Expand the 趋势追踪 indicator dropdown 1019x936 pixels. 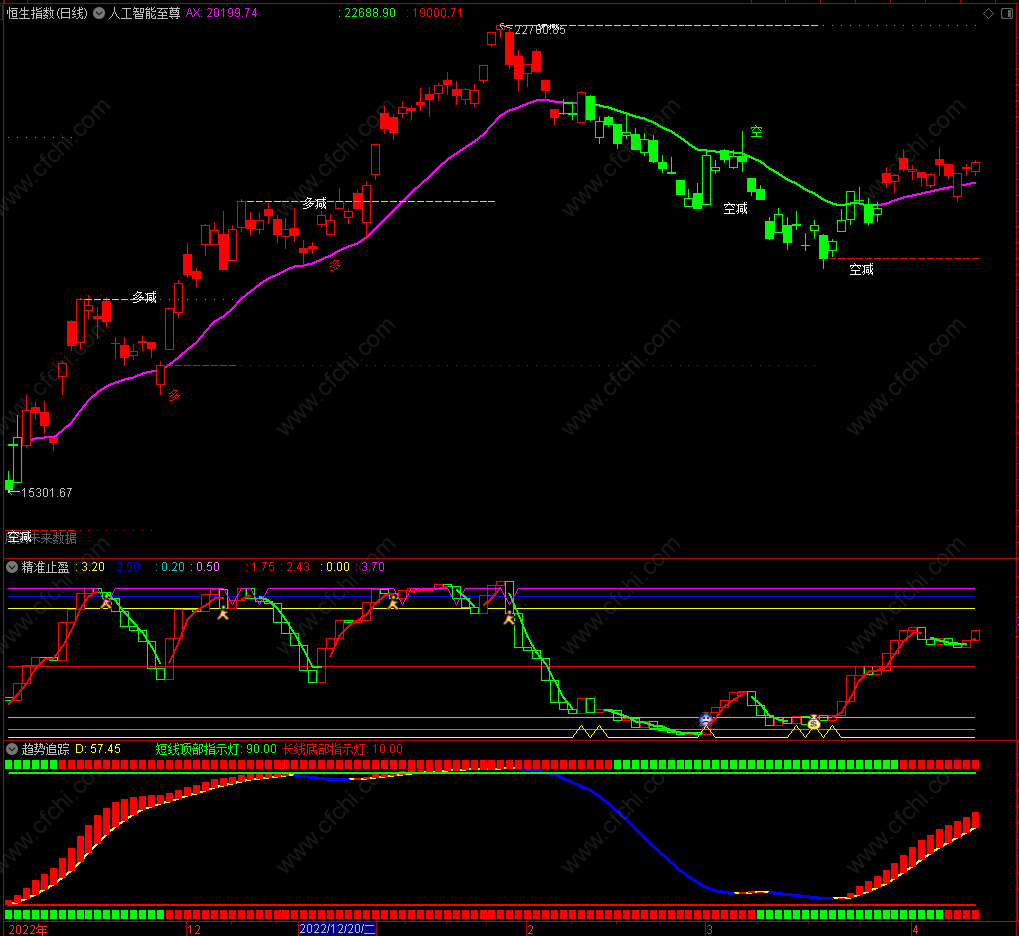pos(12,749)
